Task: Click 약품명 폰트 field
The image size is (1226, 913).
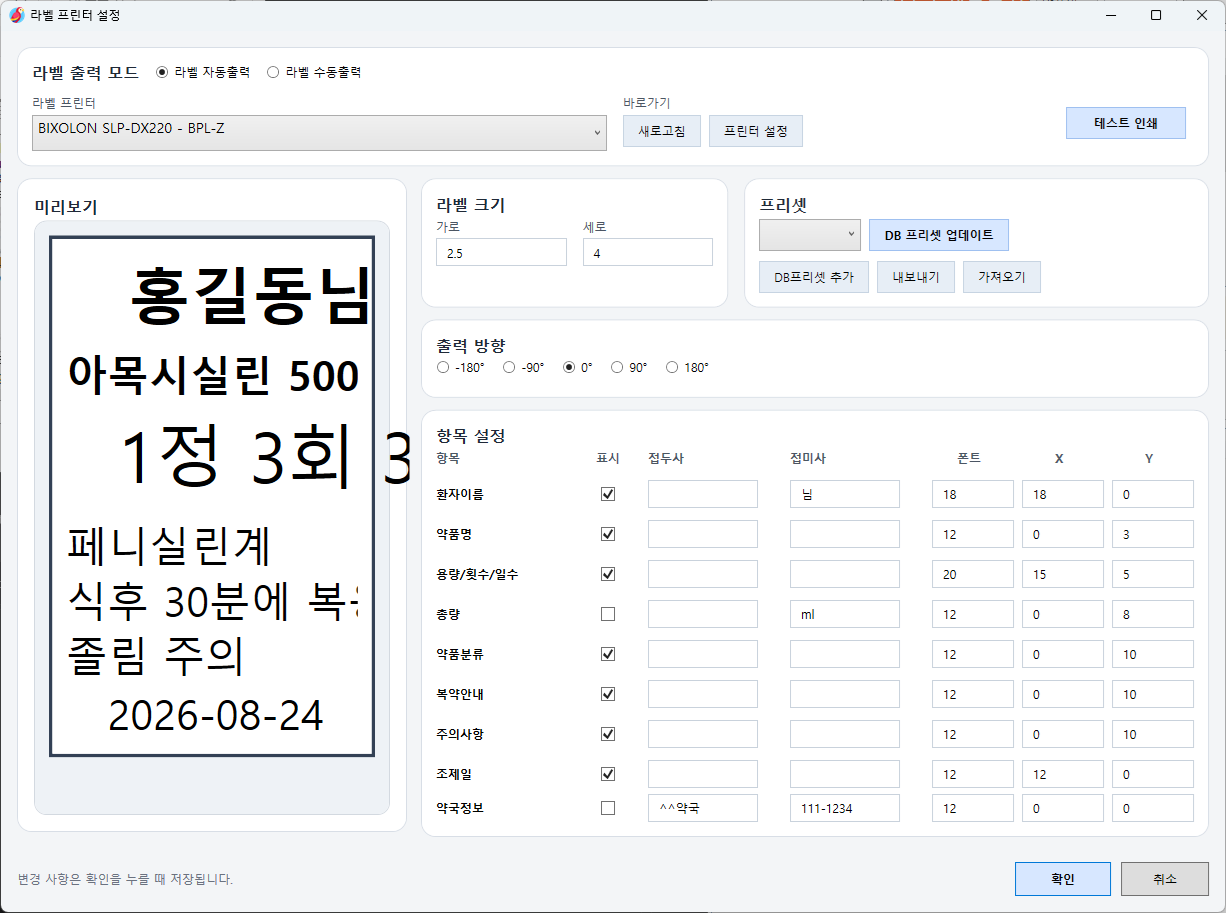Action: [x=973, y=534]
